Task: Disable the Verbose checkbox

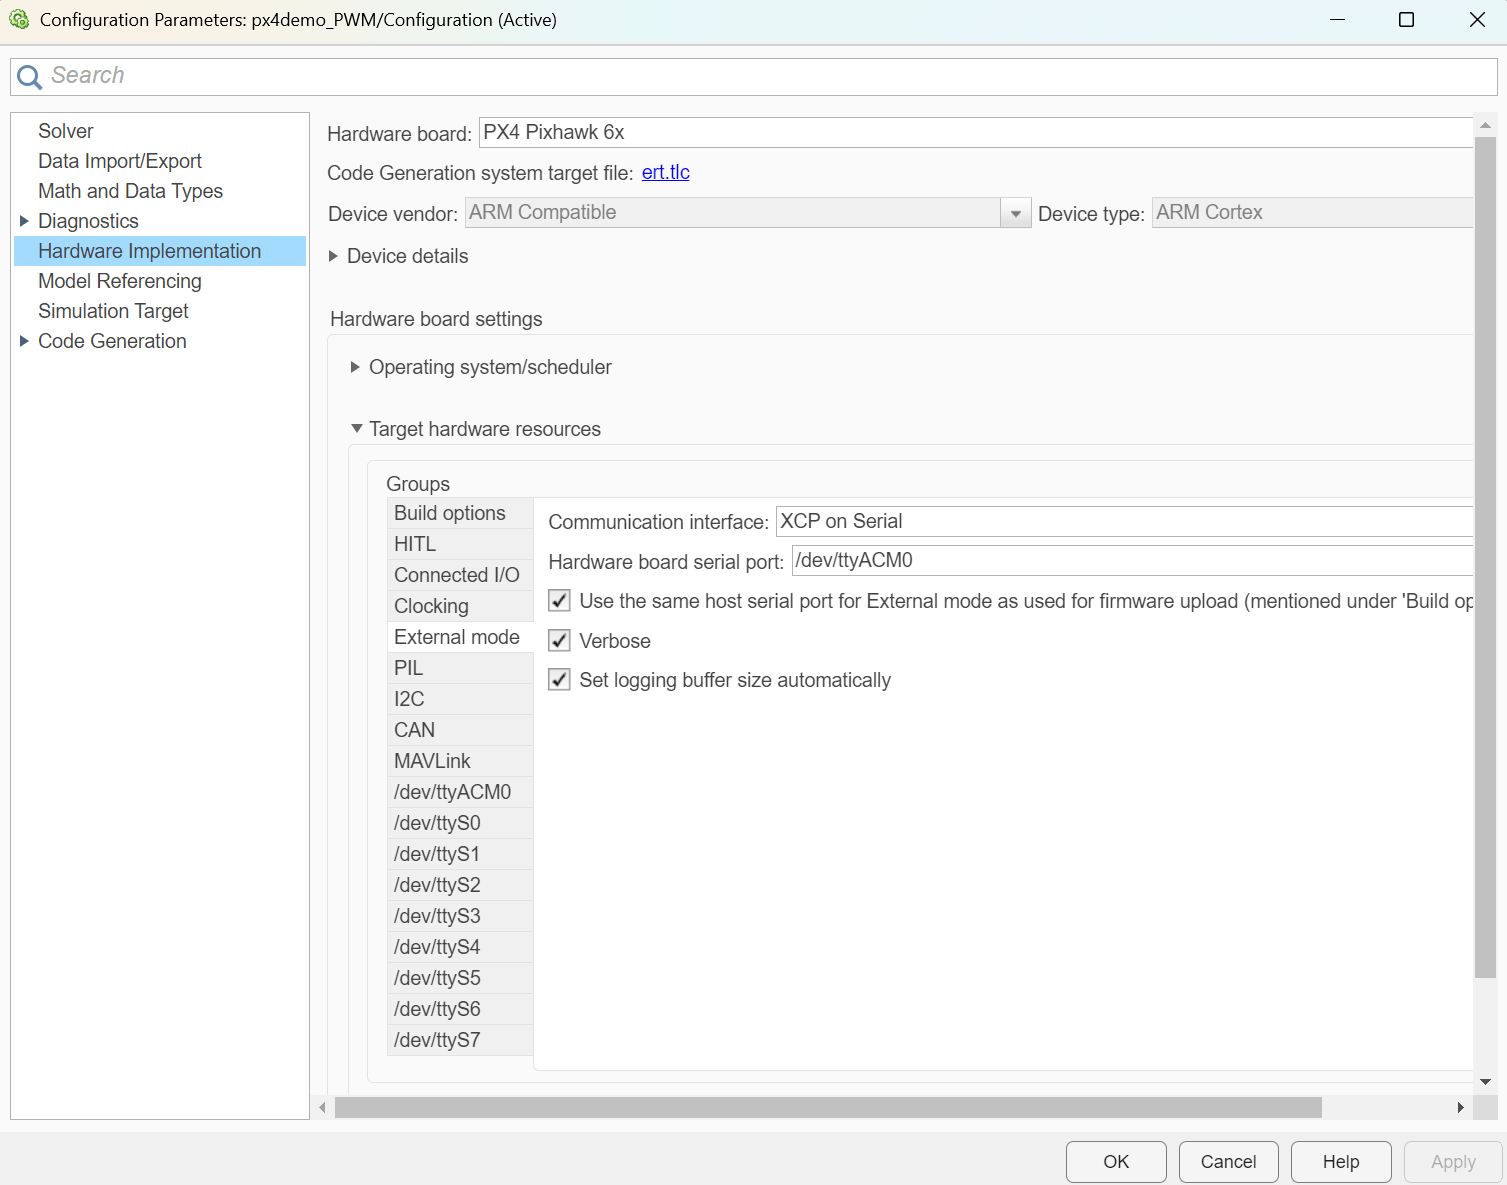Action: (558, 640)
